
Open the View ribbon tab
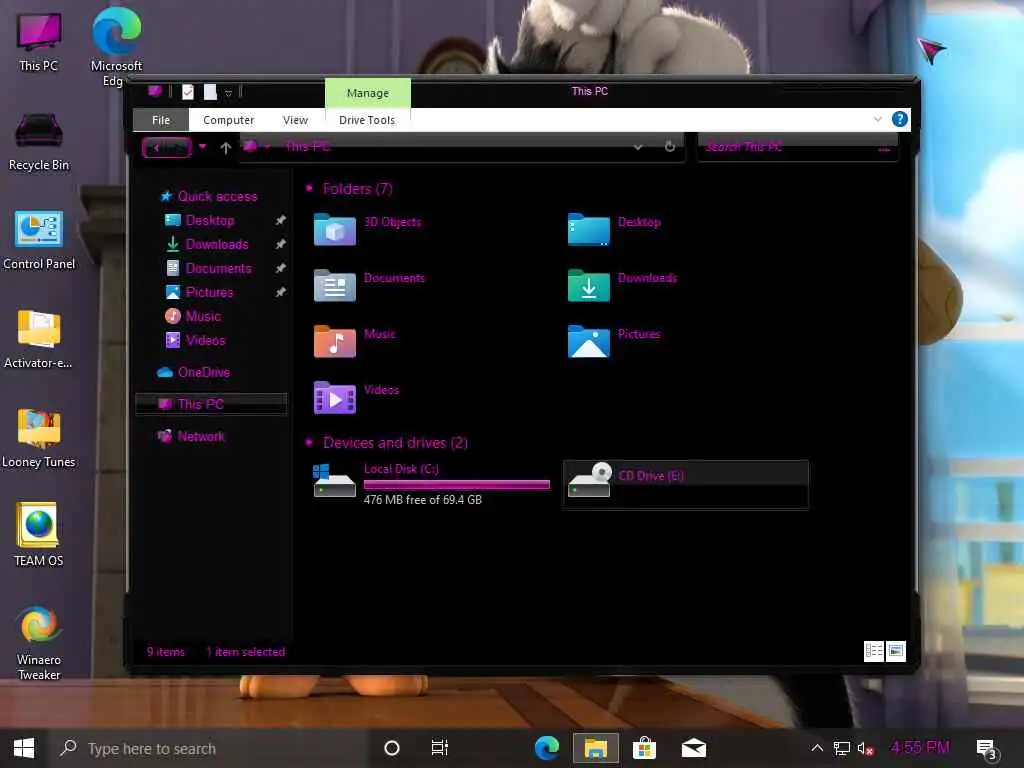(x=295, y=120)
